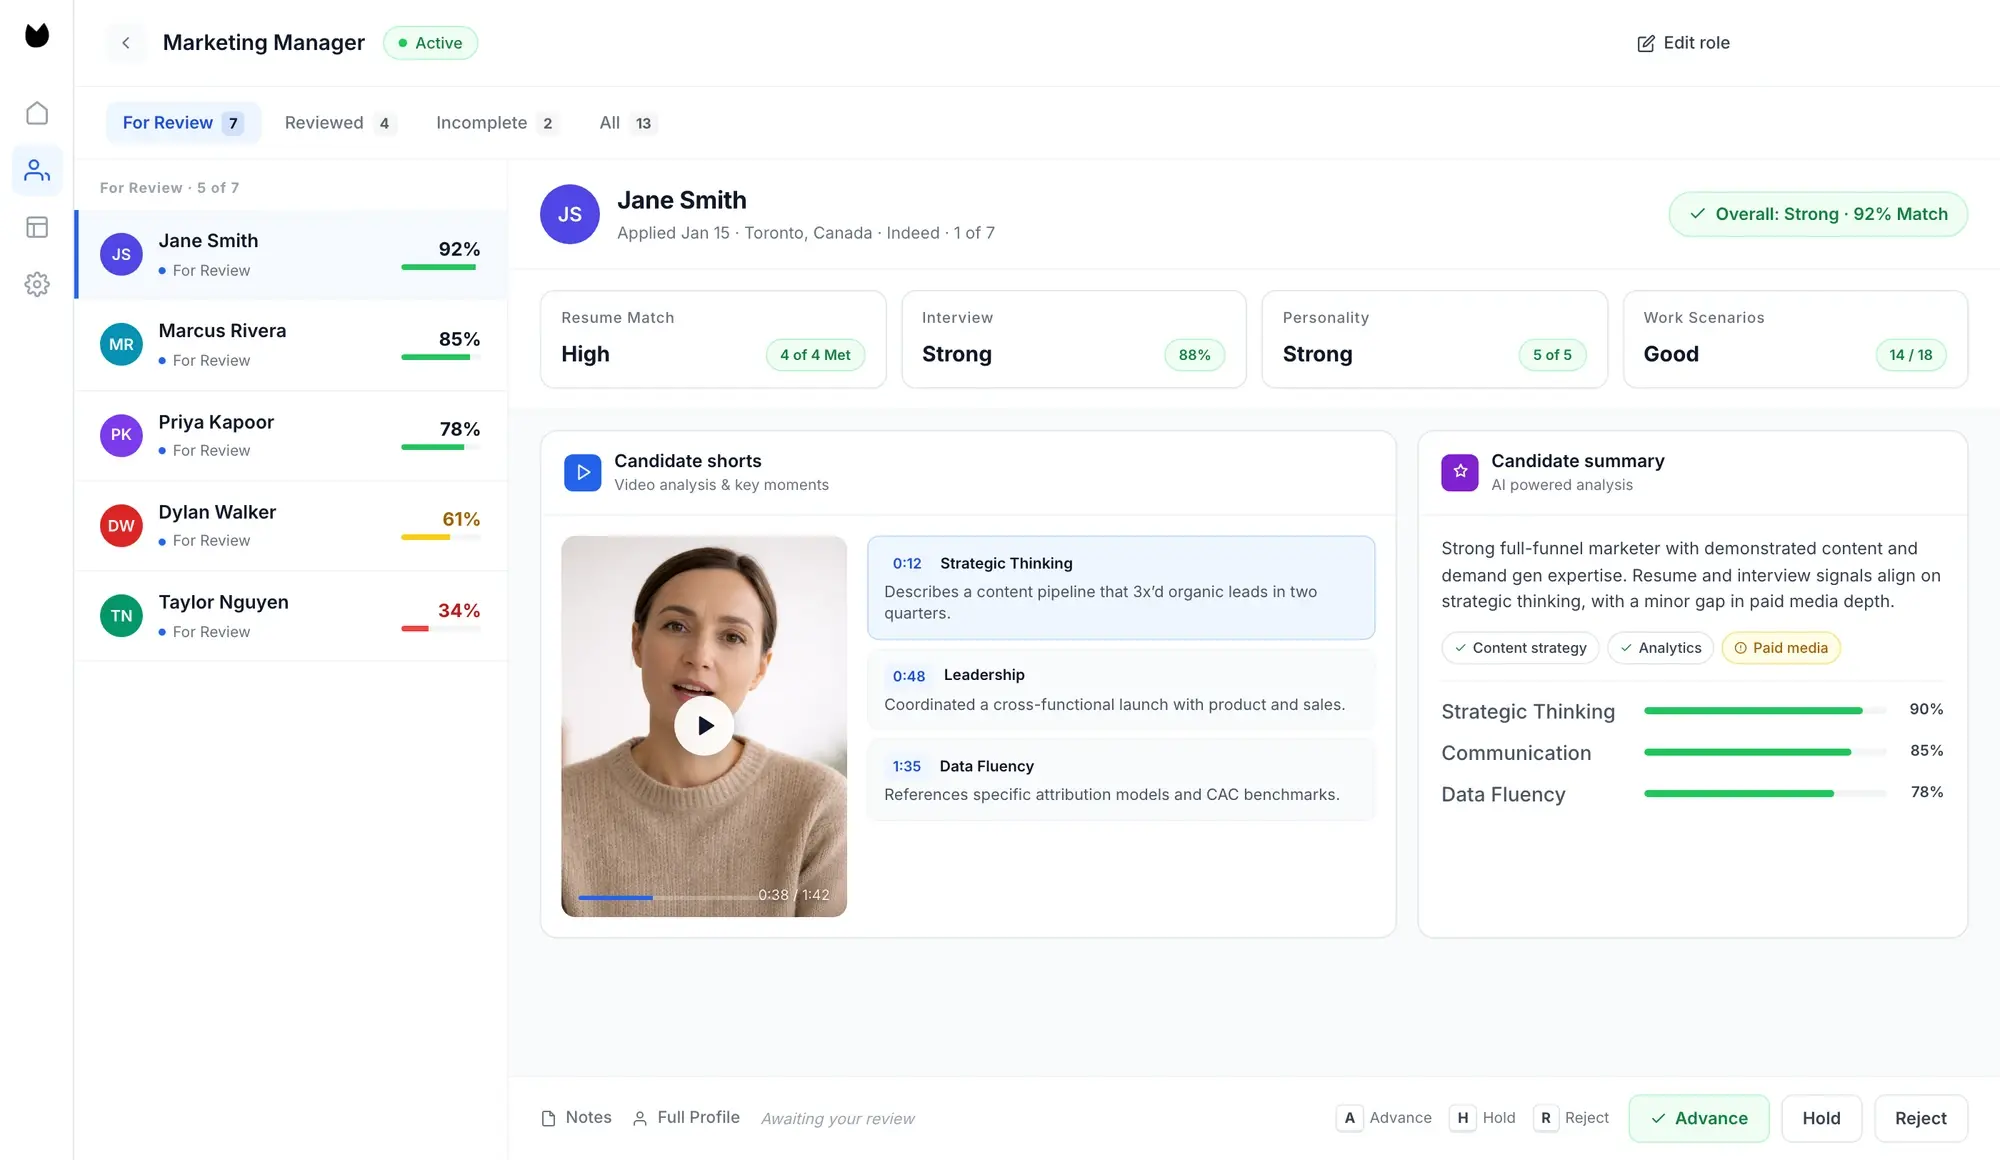The height and width of the screenshot is (1160, 2000).
Task: Select Marcus Rivera in the candidate list
Action: (290, 345)
